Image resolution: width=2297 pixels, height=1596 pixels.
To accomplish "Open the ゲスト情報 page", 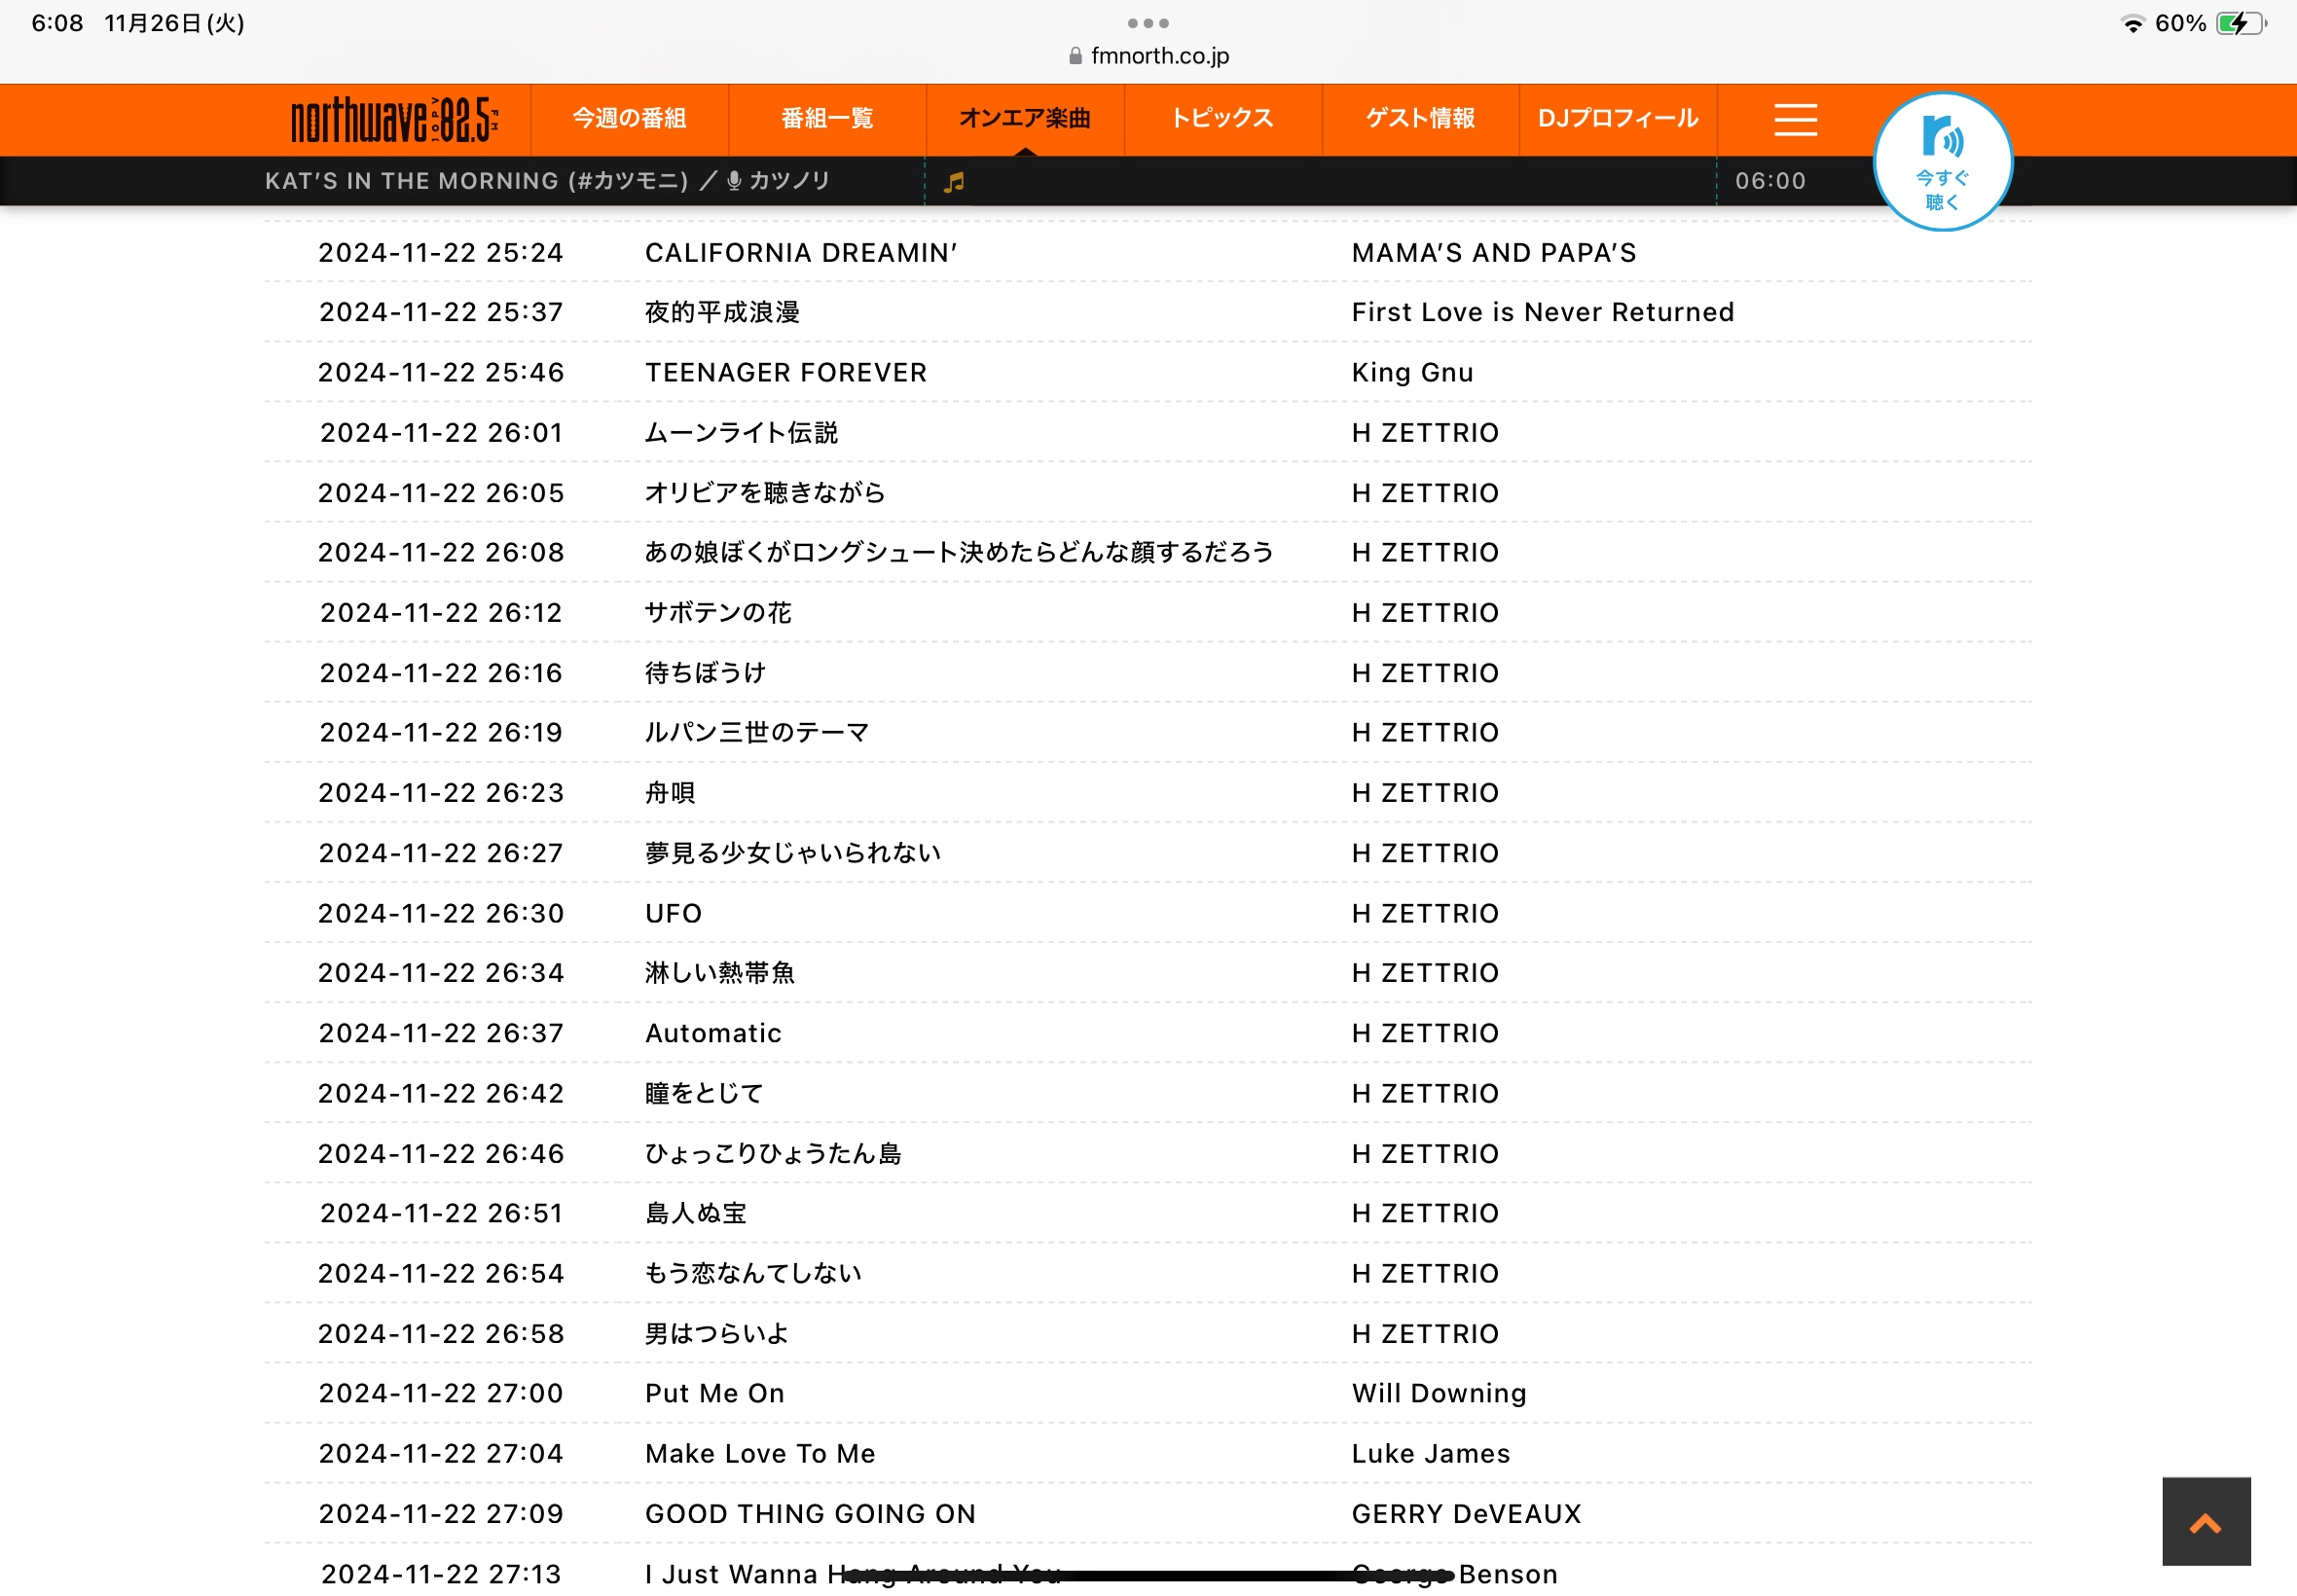I will (1420, 119).
